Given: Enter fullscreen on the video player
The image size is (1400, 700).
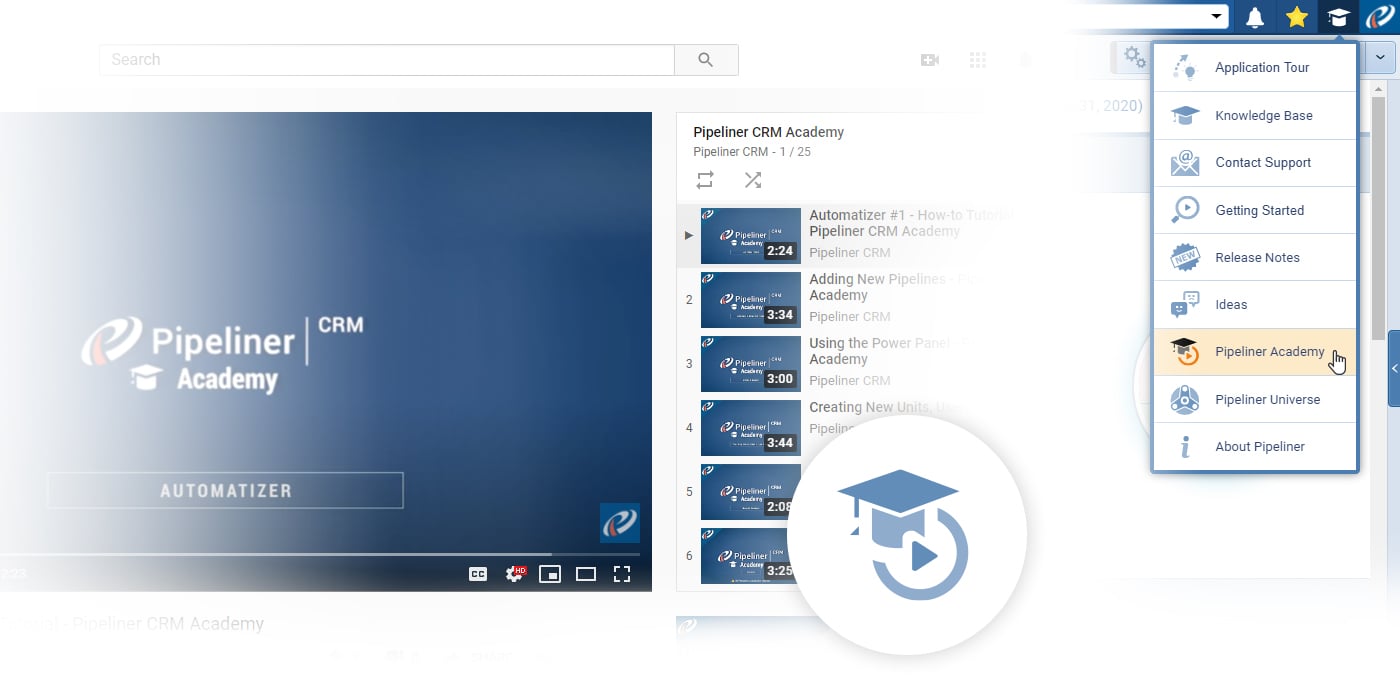Looking at the screenshot, I should coord(622,574).
